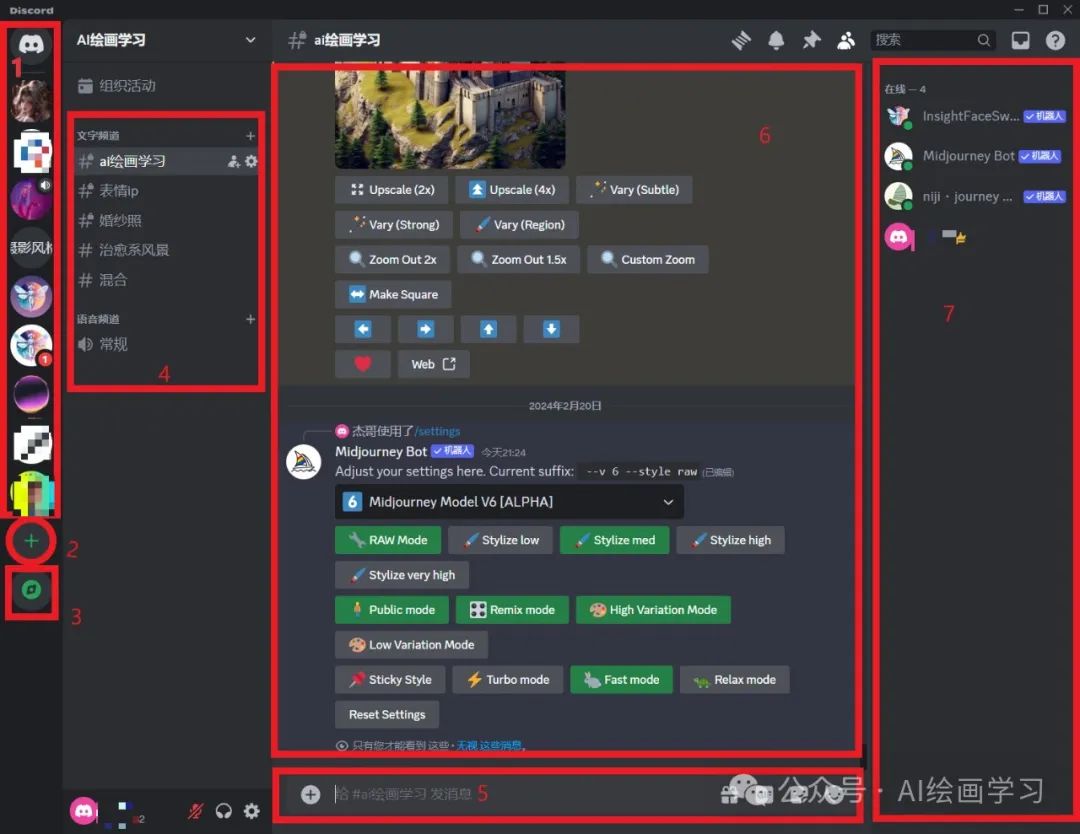
Task: Open User Settings gear icon
Action: coord(252,811)
